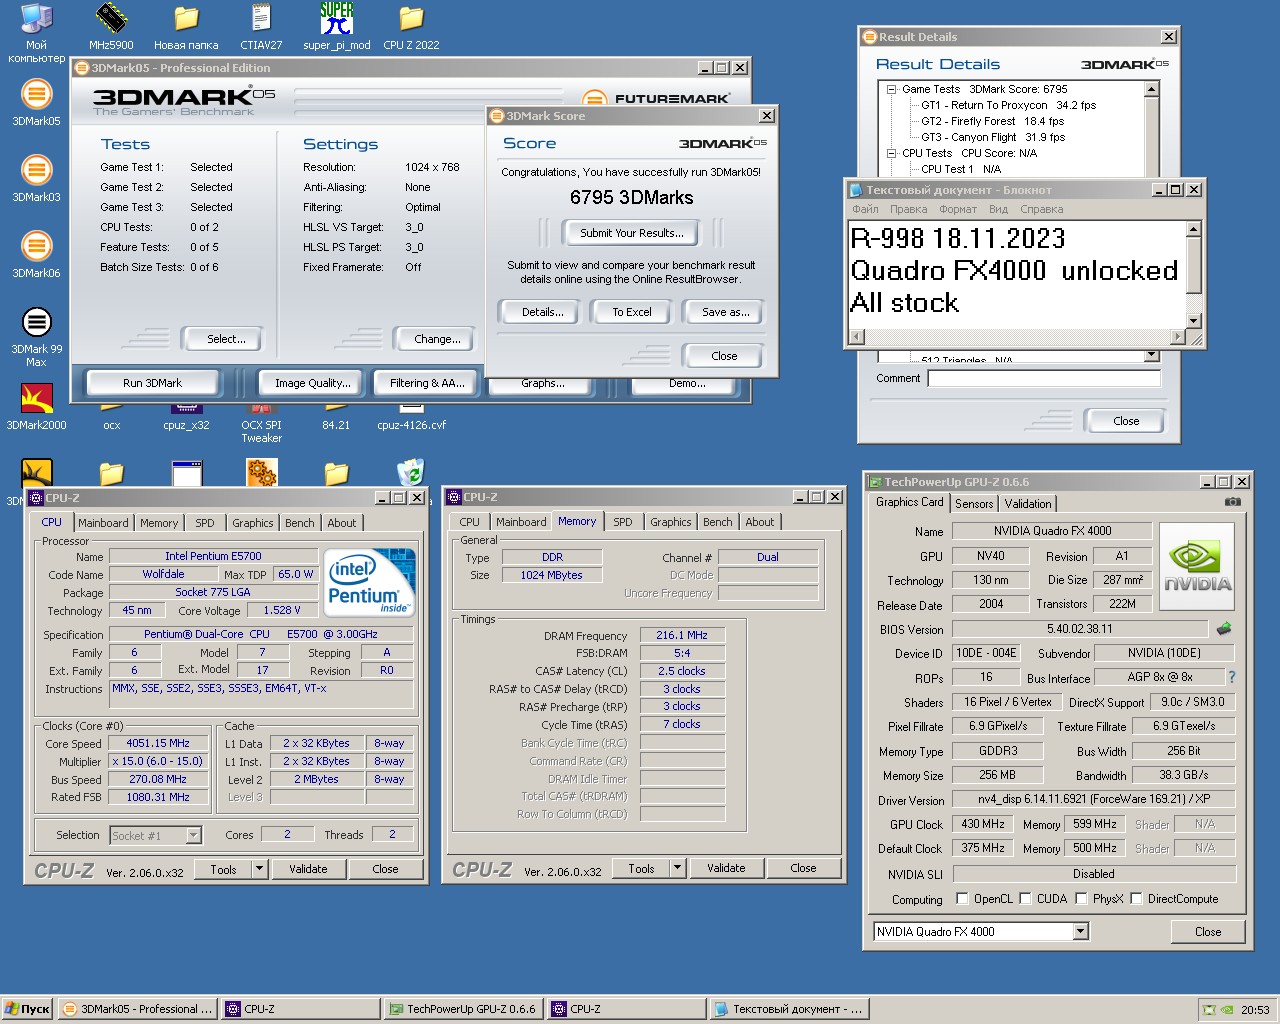Click the To Excel button
This screenshot has height=1024, width=1280.
(632, 312)
